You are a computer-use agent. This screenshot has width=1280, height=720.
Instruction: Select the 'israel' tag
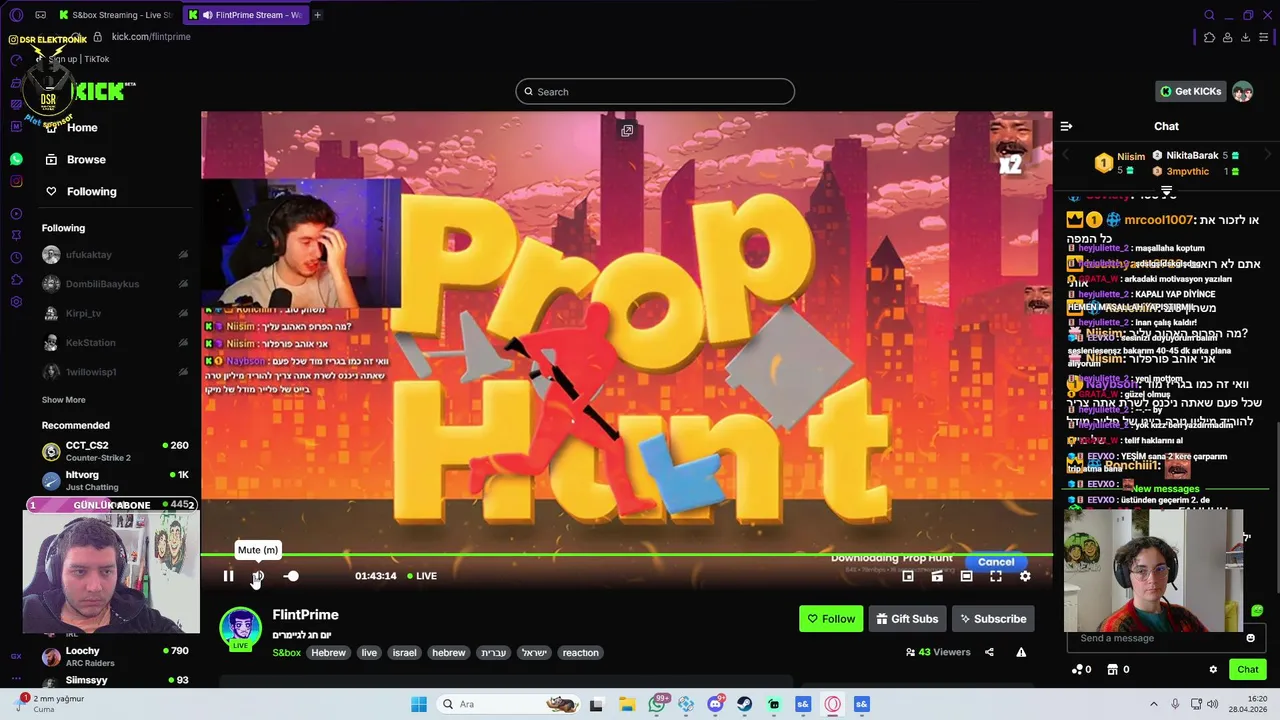click(404, 653)
